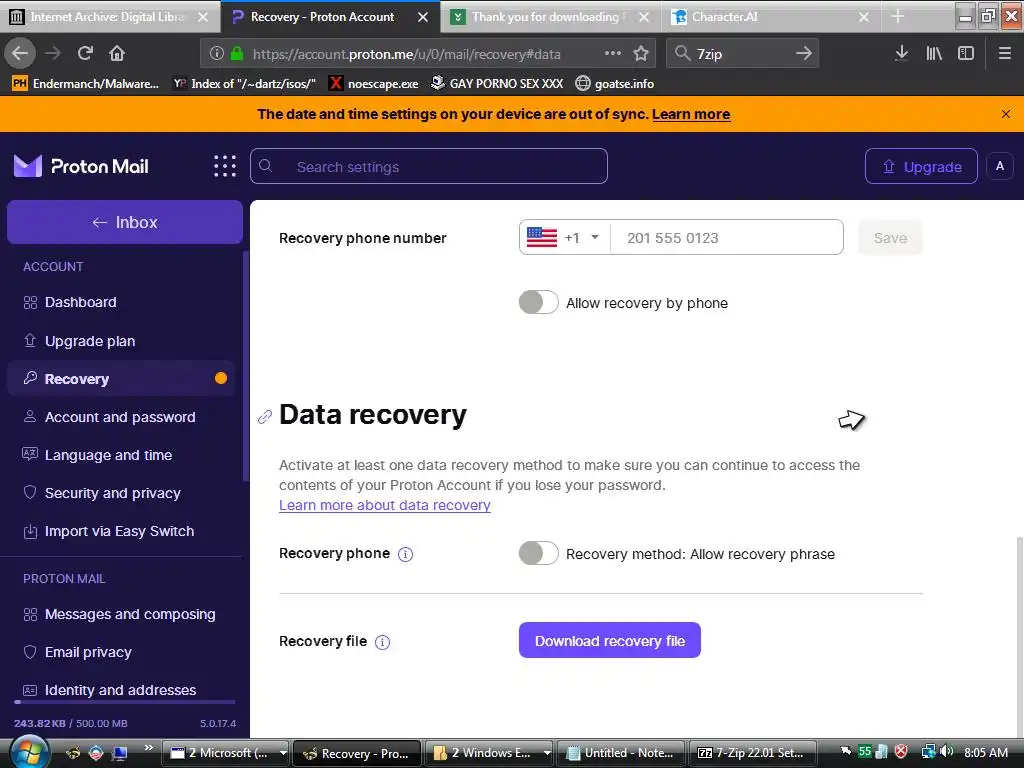1024x768 pixels.
Task: Switch to Untitled - Notepad taskbar window
Action: point(620,753)
